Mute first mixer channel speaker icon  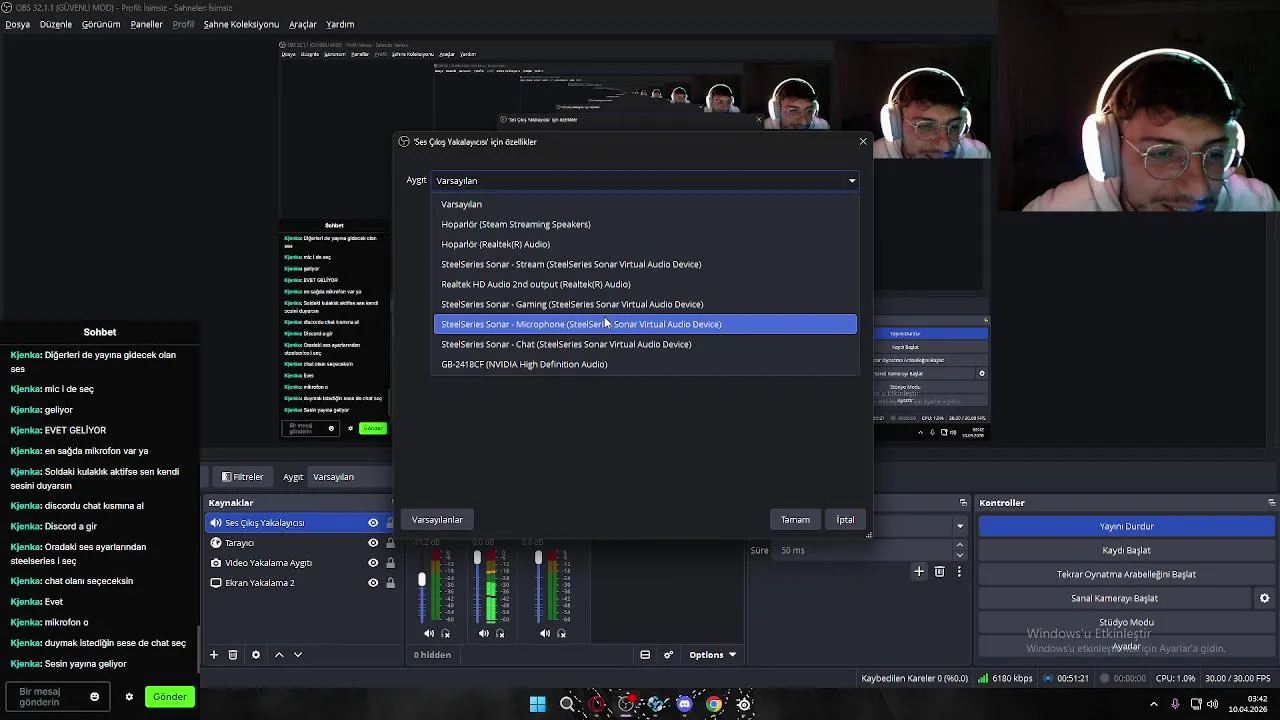(429, 633)
